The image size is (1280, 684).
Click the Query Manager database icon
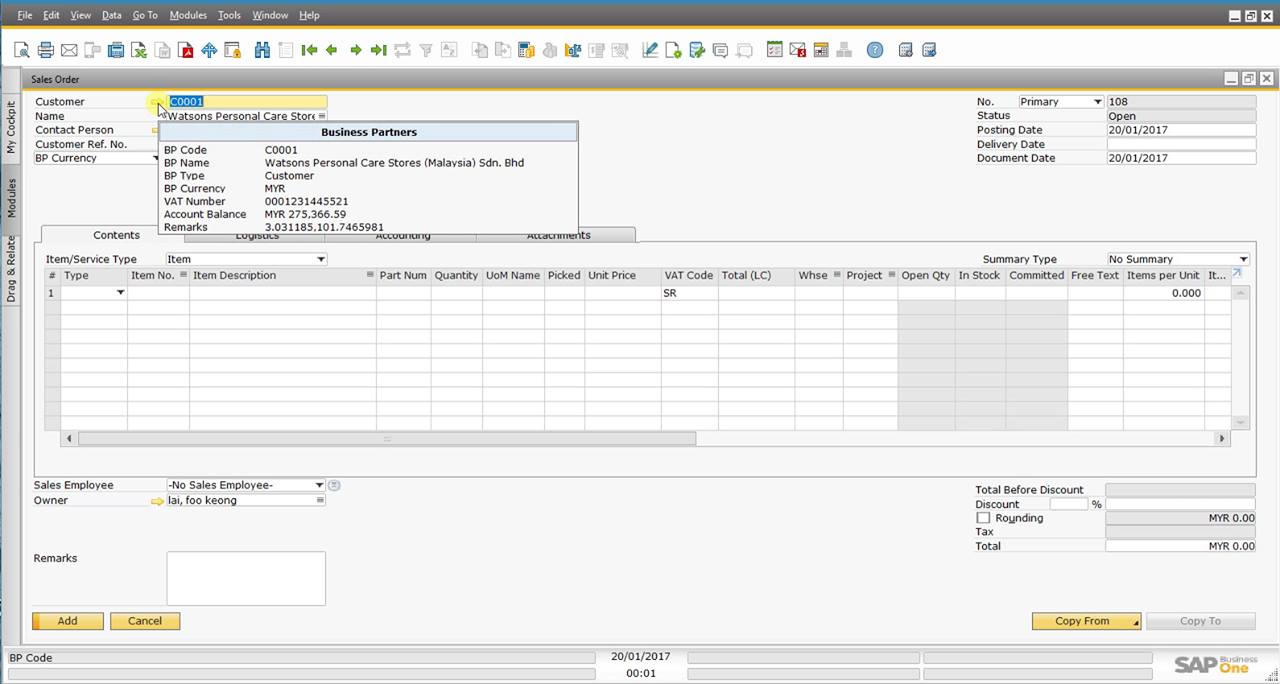coord(697,50)
